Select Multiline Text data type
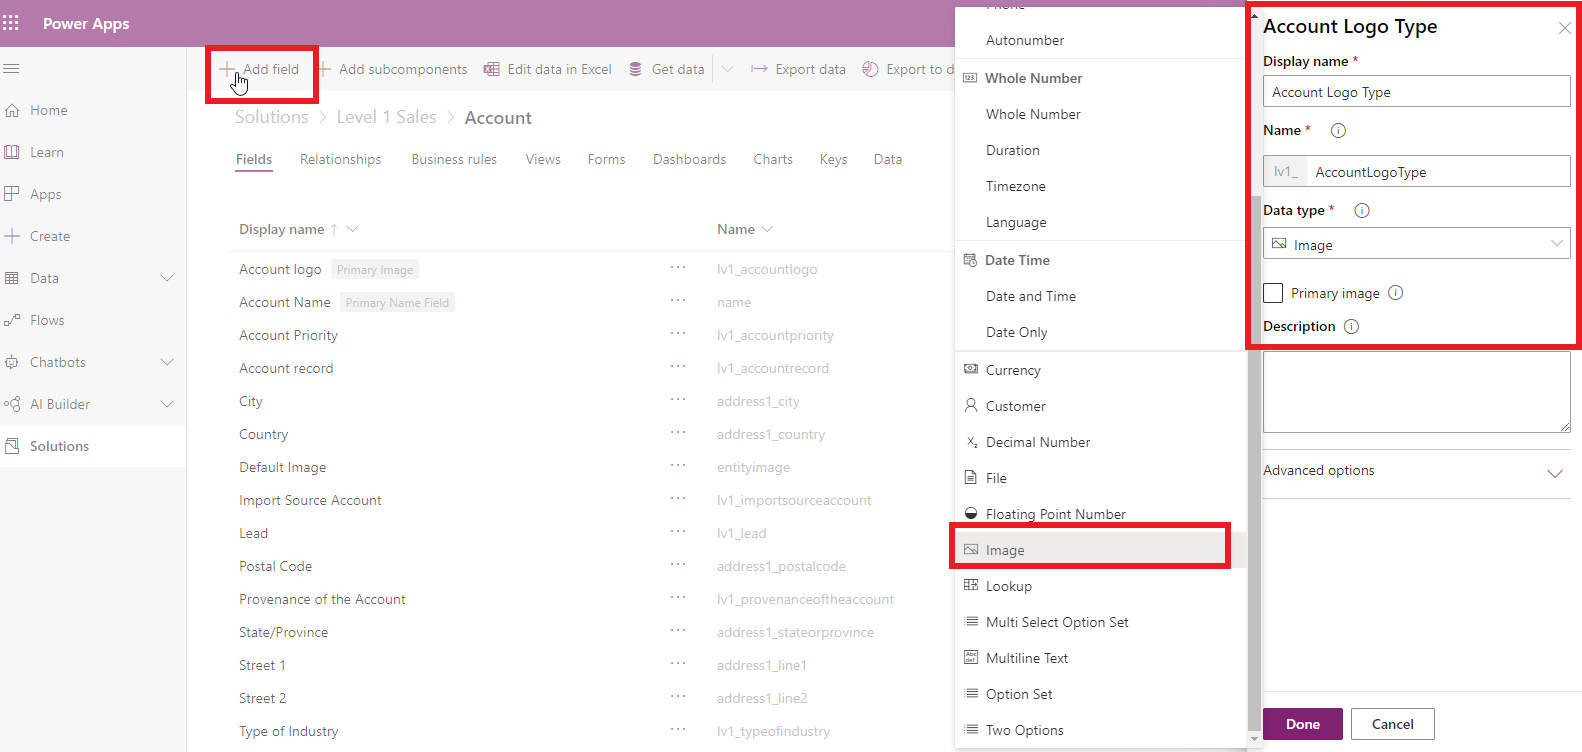 coord(1100,658)
